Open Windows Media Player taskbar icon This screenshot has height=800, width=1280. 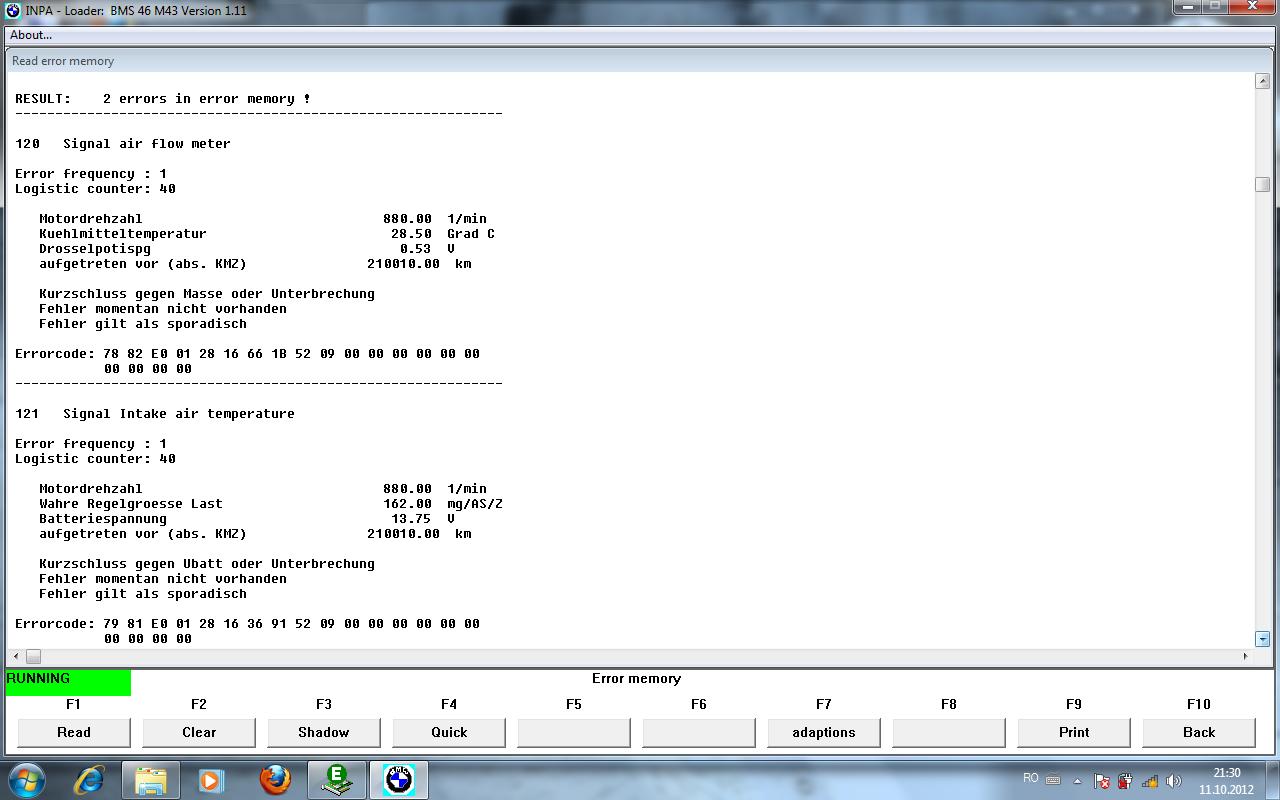pos(210,780)
